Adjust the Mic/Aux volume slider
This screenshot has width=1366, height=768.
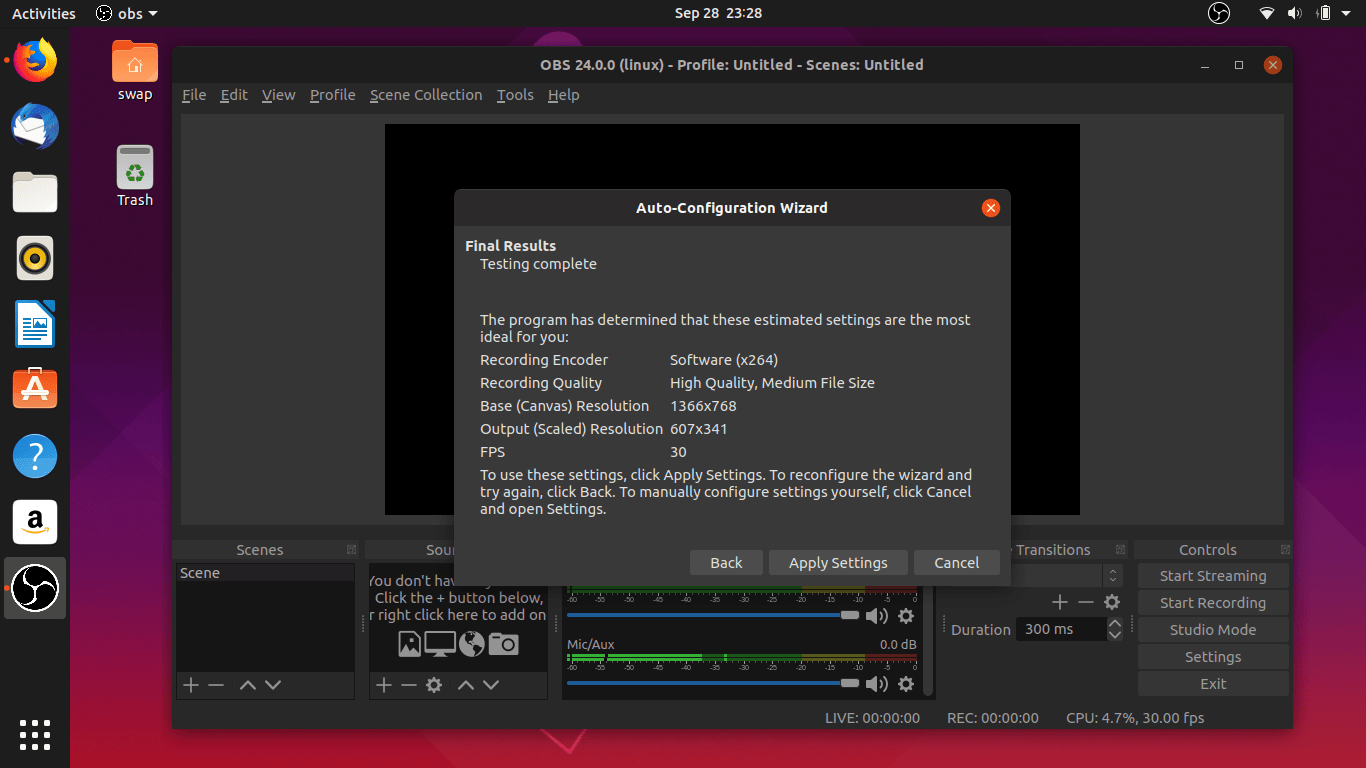tap(714, 683)
